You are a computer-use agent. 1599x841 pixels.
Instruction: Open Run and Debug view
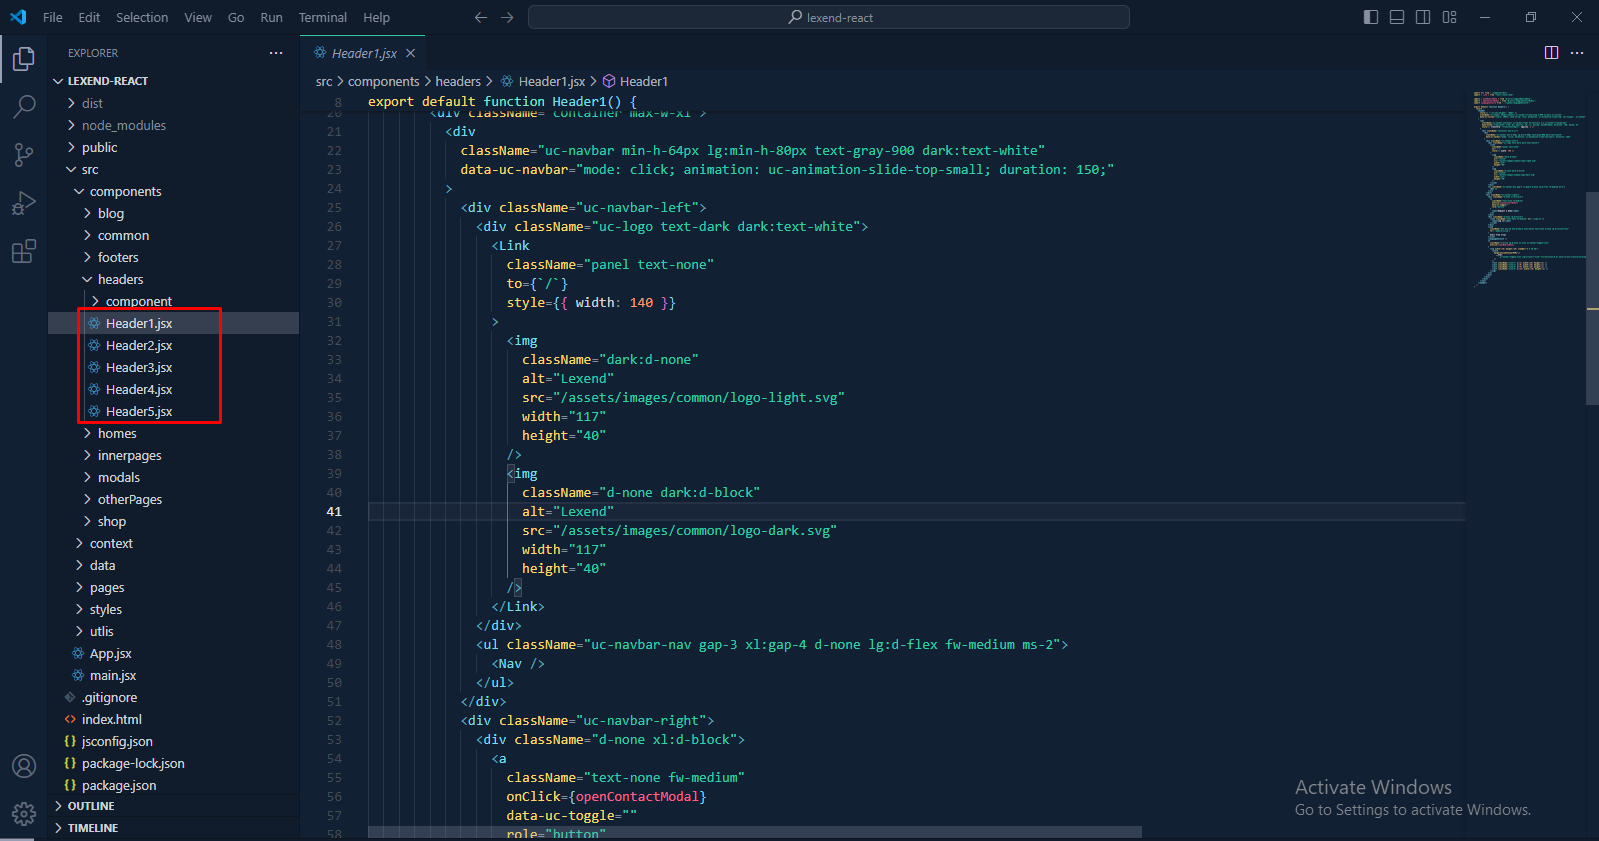tap(24, 203)
